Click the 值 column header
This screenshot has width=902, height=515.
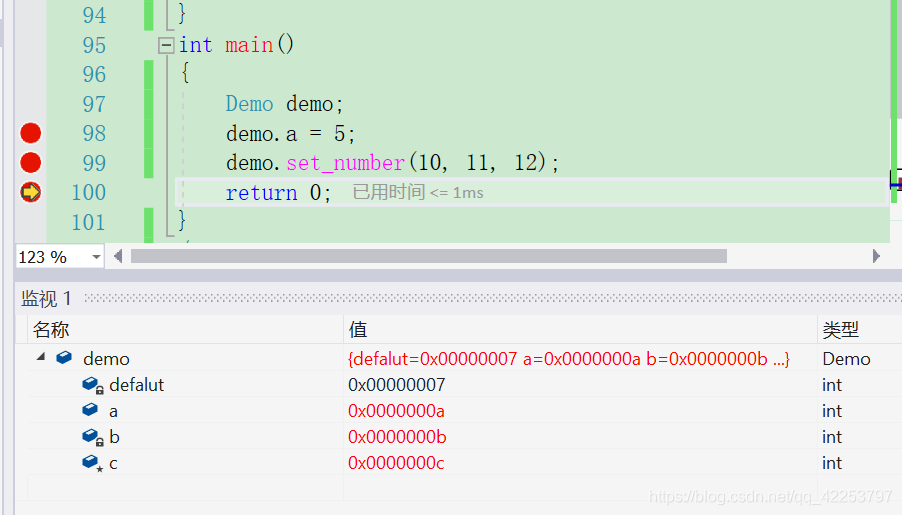tap(580, 330)
